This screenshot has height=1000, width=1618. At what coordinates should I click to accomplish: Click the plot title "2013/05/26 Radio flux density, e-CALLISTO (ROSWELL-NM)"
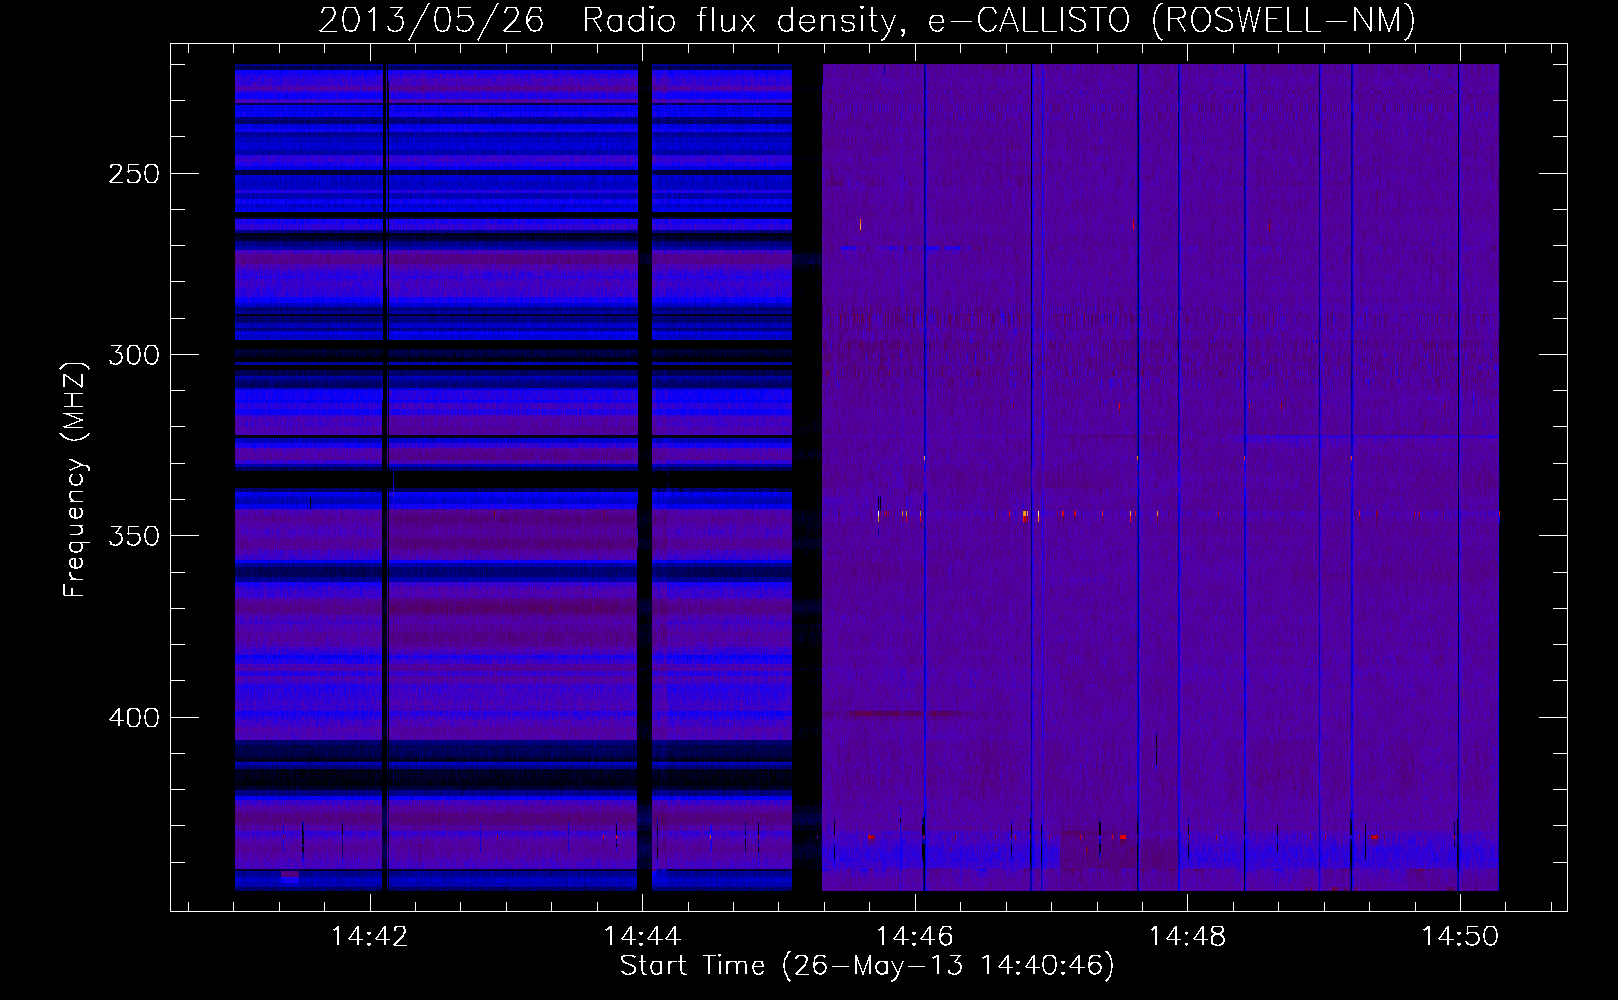[x=867, y=20]
